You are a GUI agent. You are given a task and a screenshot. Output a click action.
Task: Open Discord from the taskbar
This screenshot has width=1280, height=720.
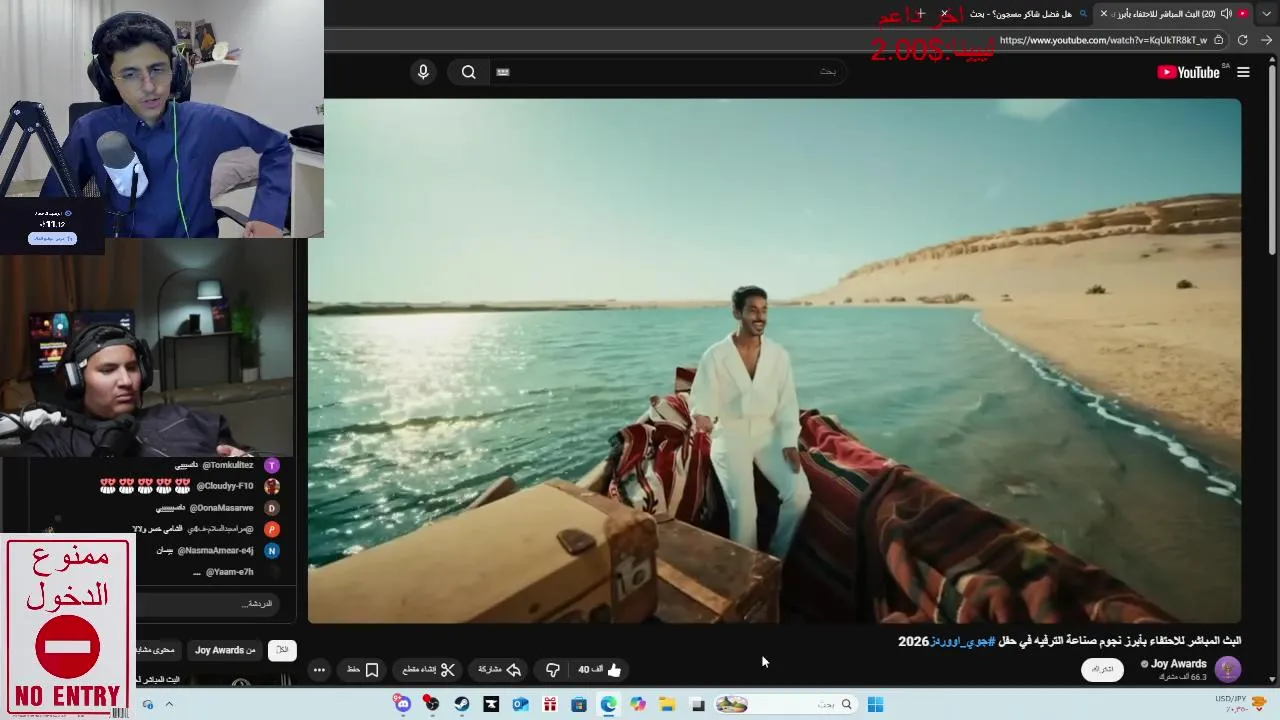[403, 704]
